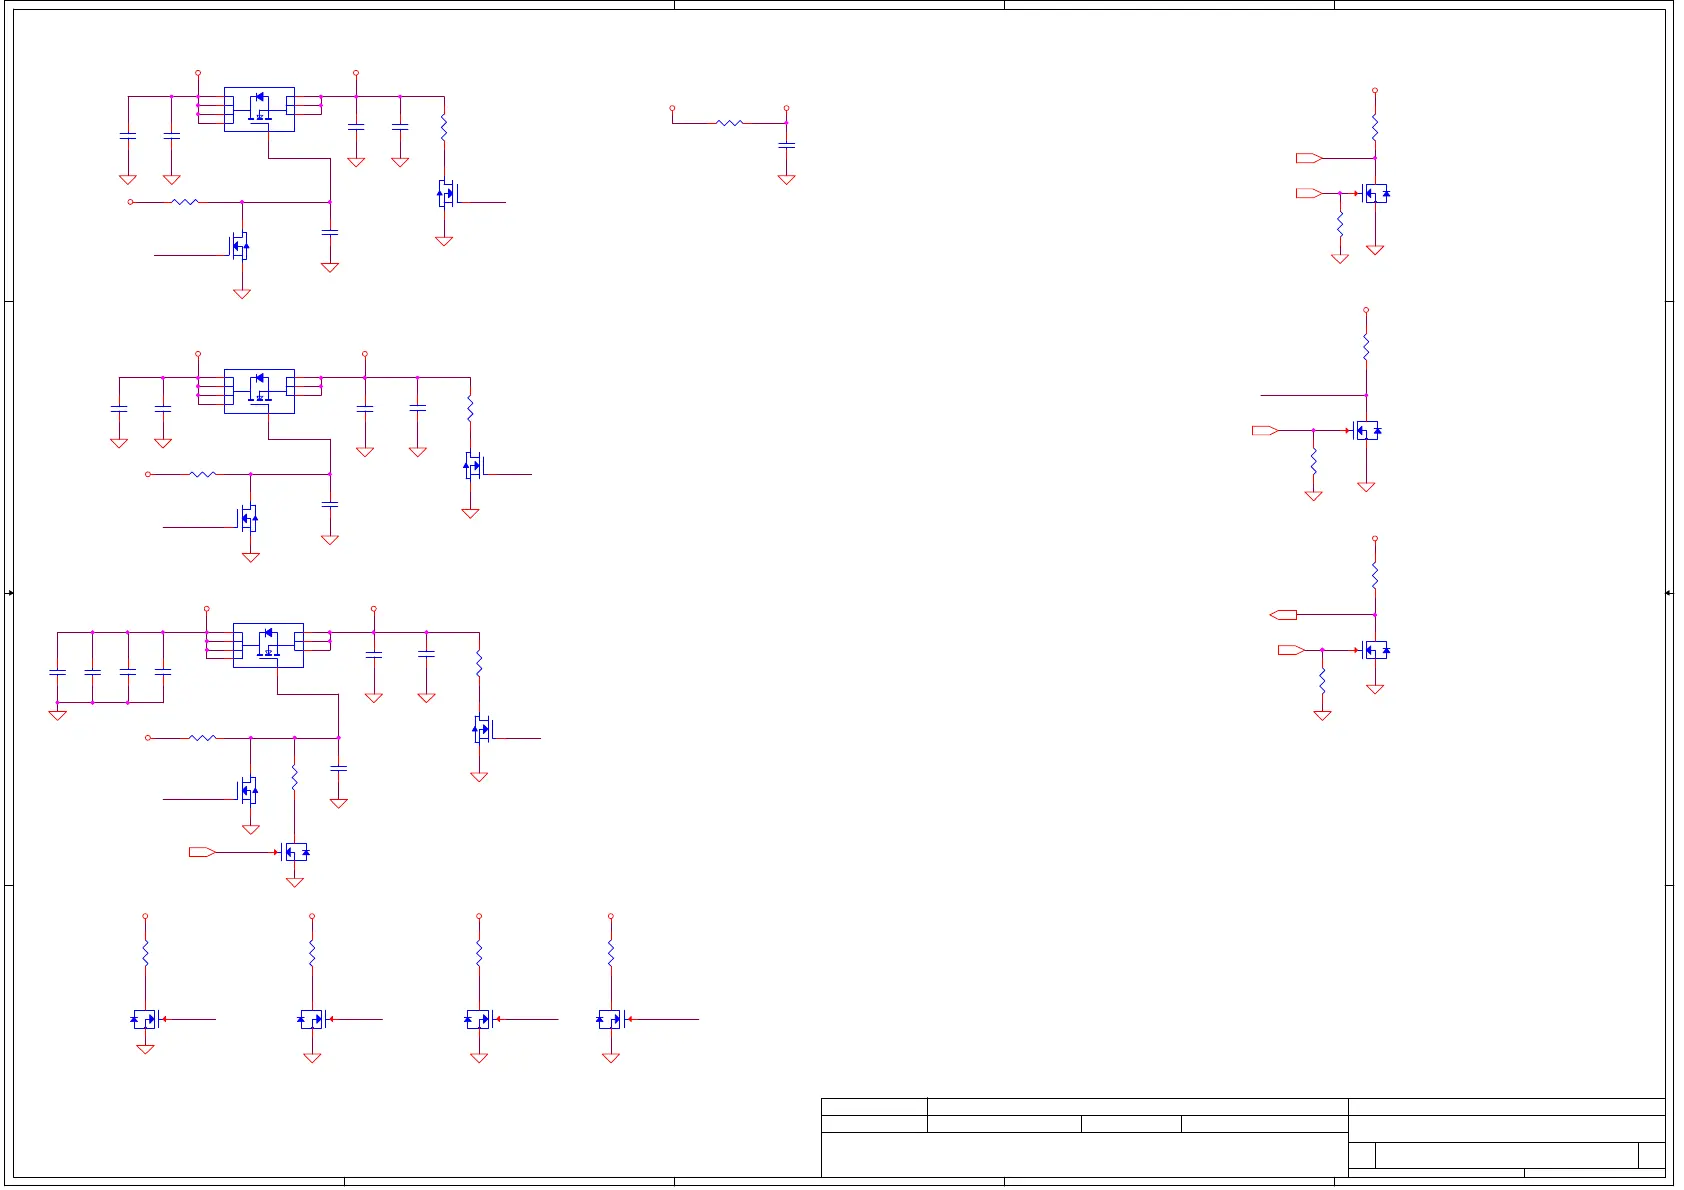Select the boxed MOSFET in the circuit with the left-pointing port

(x=1376, y=650)
